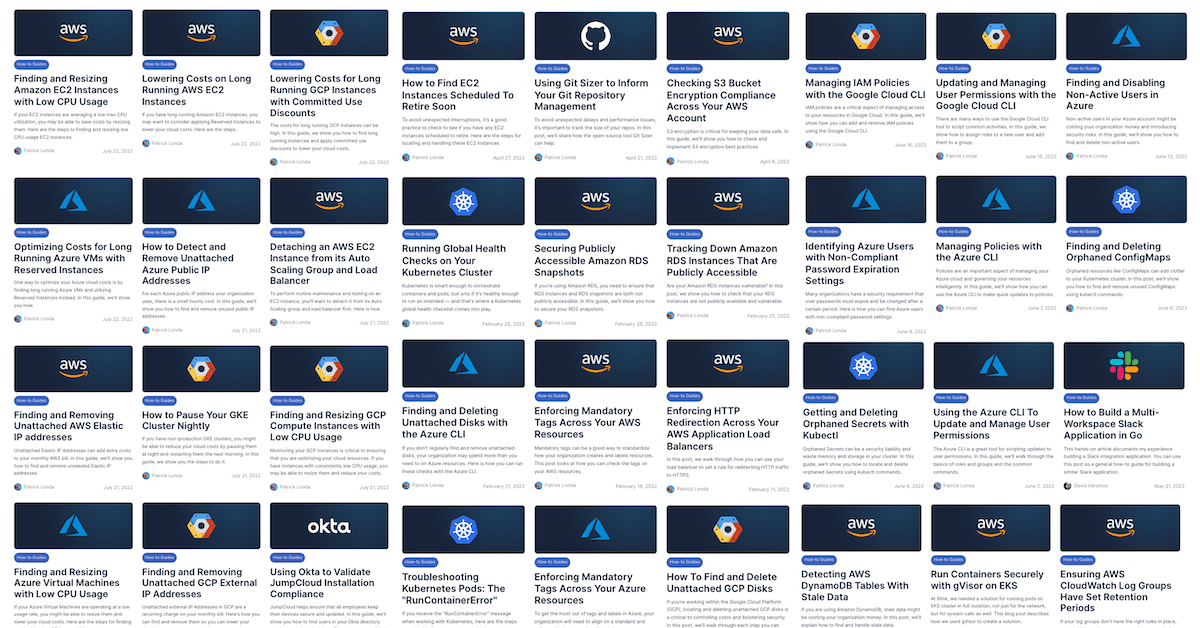
Task: Click the How-to Guides tag above Using Okta to Validate JumpCloud
Action: (x=288, y=560)
